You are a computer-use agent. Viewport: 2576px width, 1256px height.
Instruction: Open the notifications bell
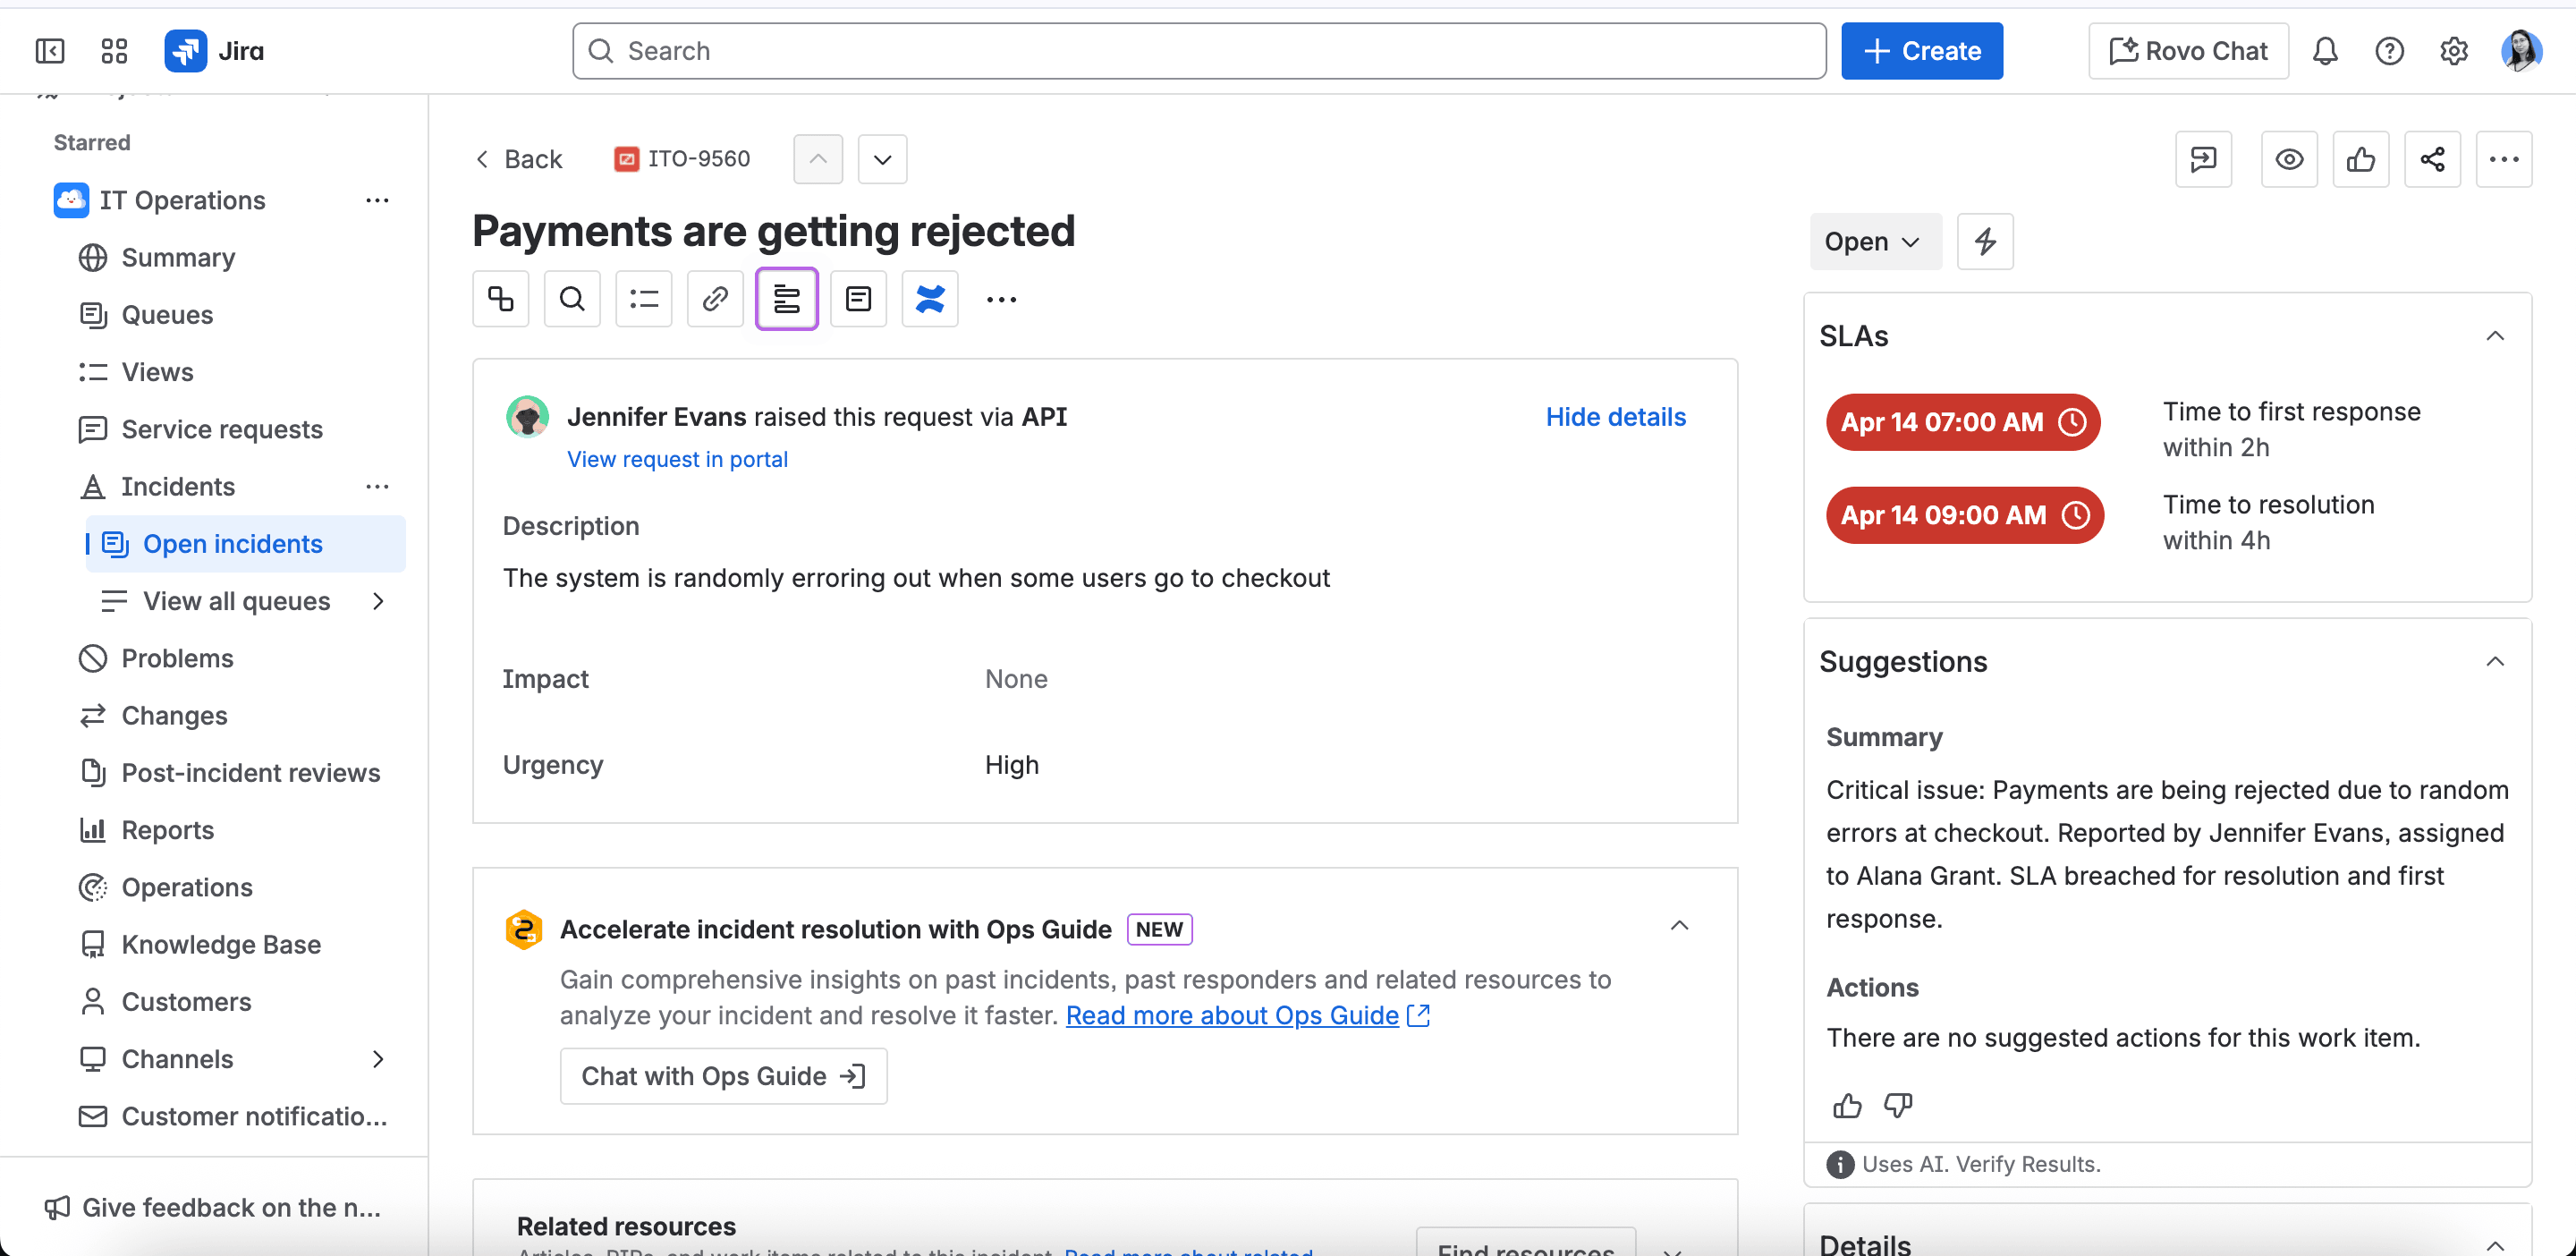(2324, 51)
